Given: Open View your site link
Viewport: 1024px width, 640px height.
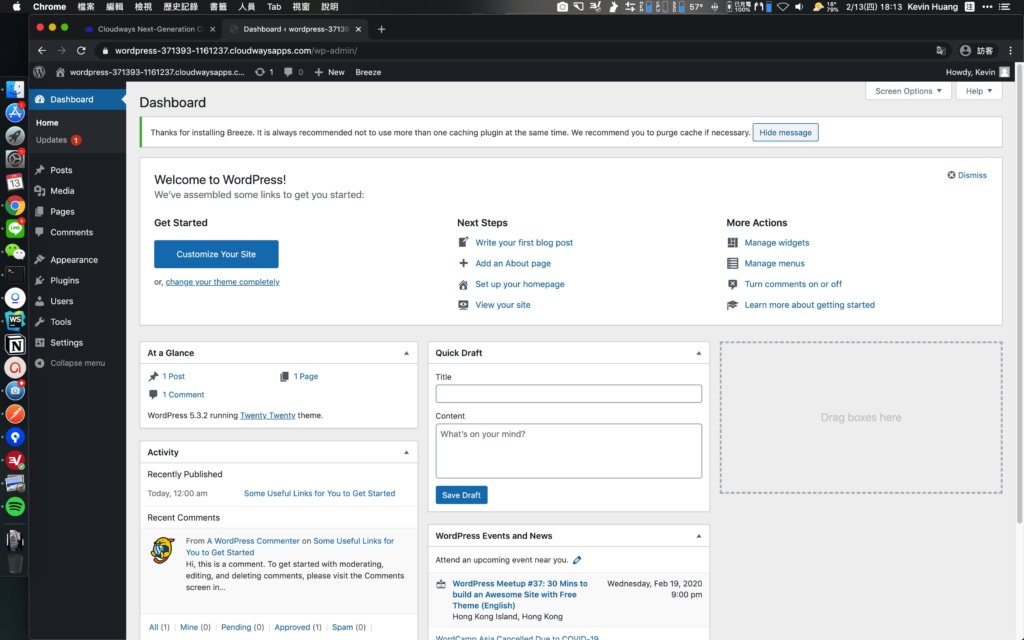Looking at the screenshot, I should pyautogui.click(x=503, y=305).
